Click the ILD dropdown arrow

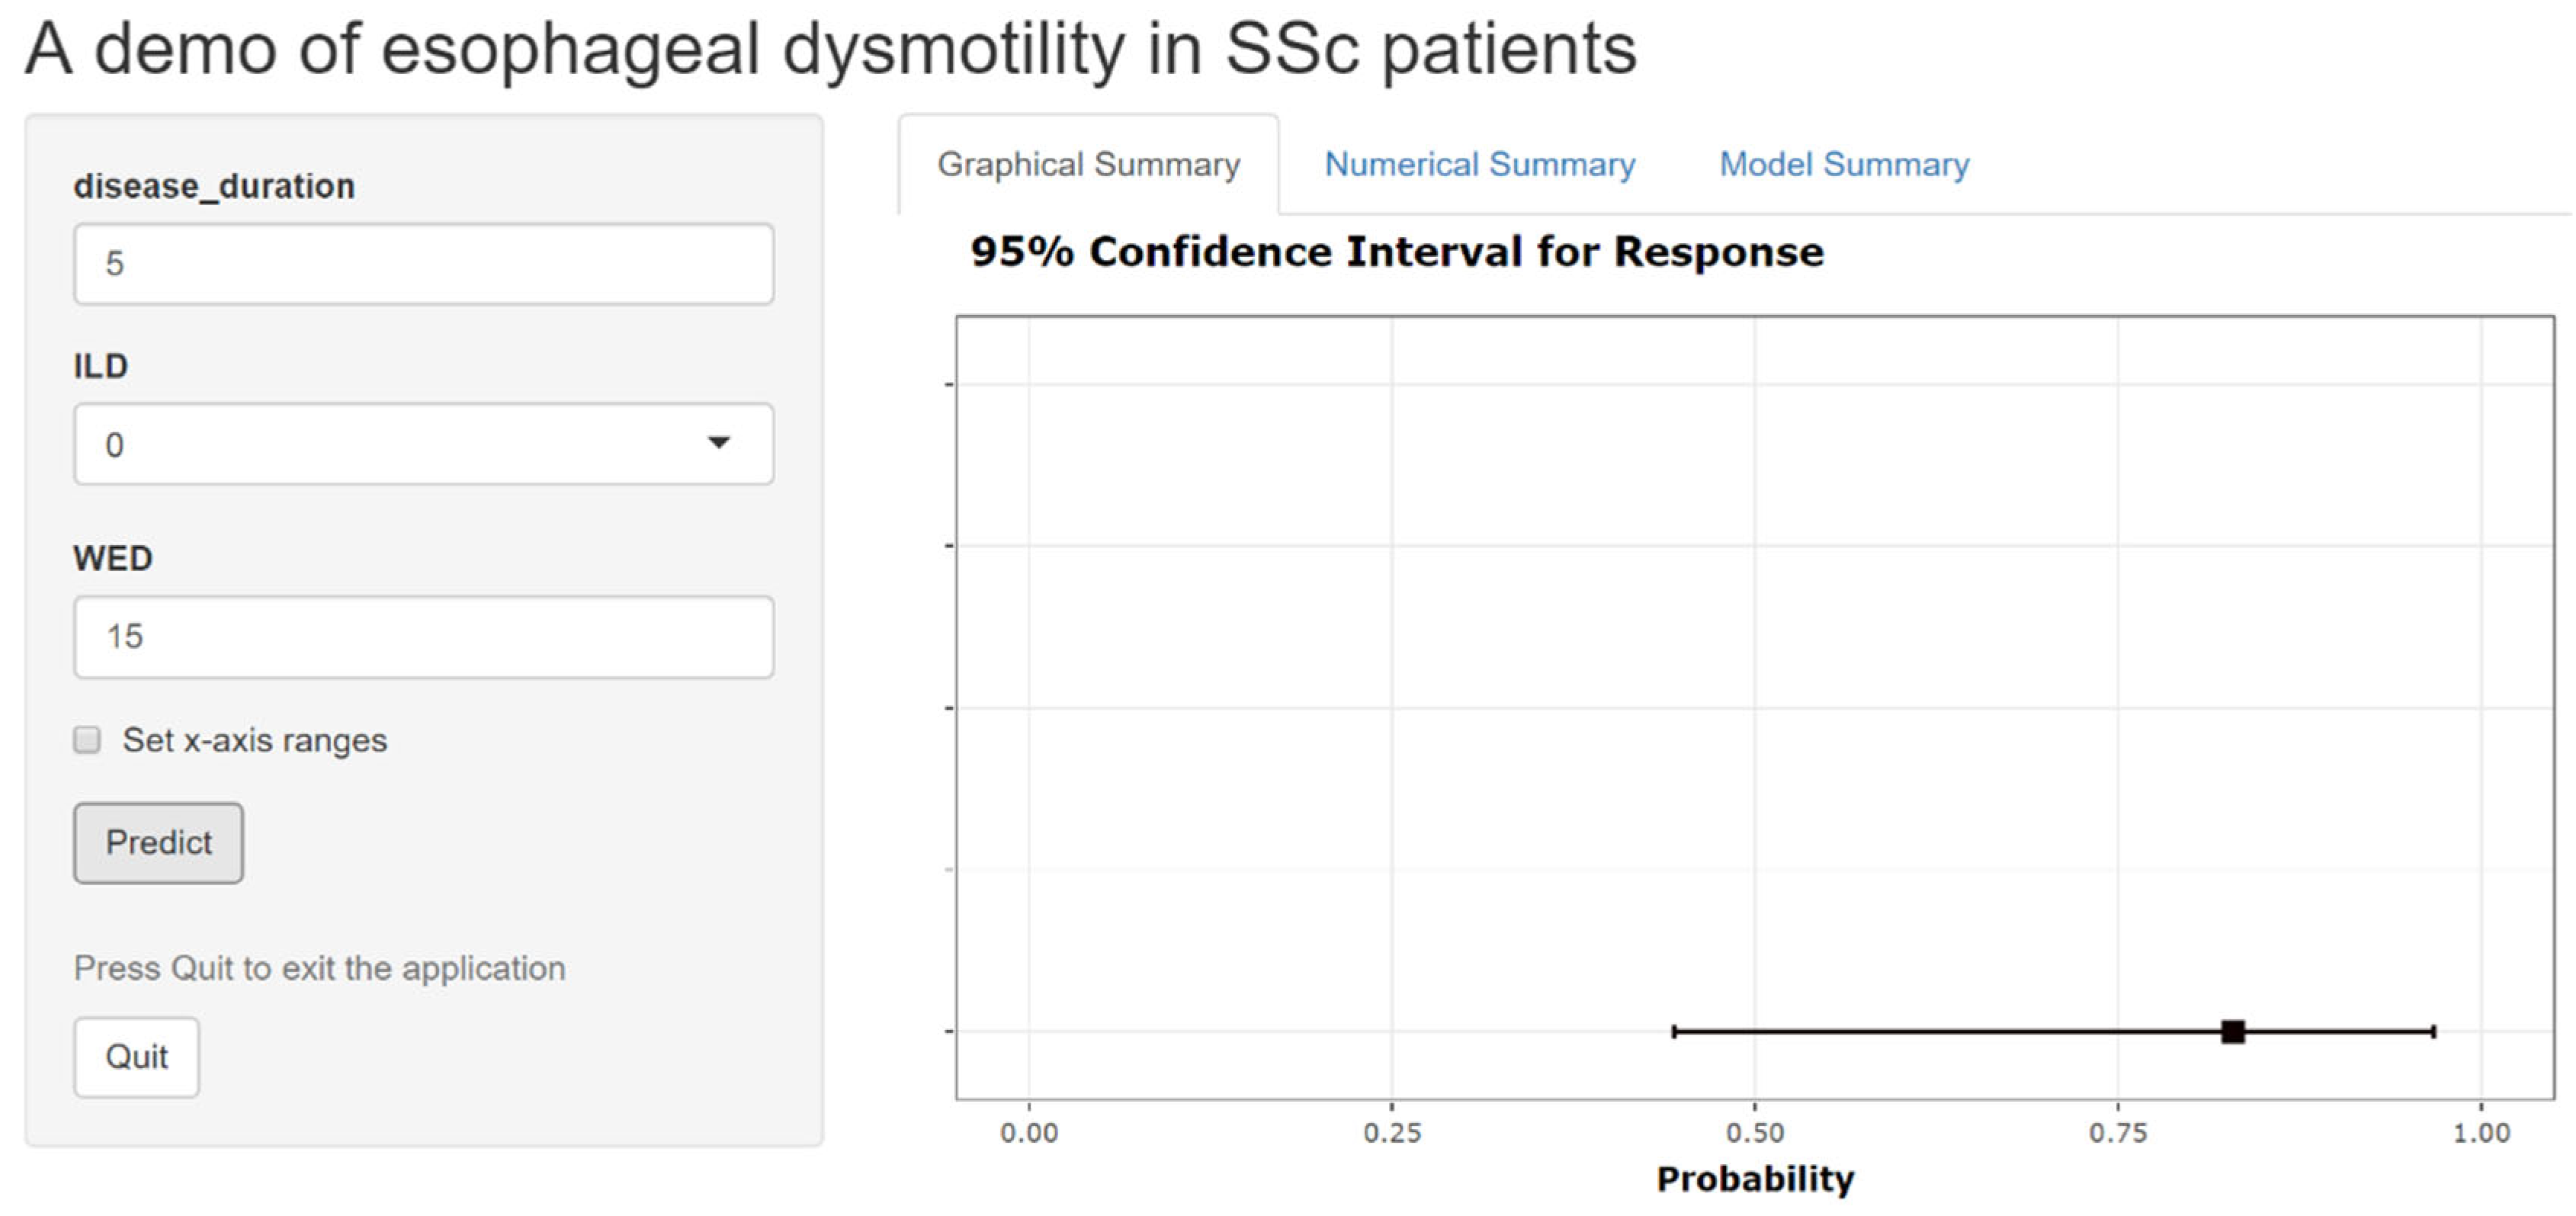pos(718,442)
